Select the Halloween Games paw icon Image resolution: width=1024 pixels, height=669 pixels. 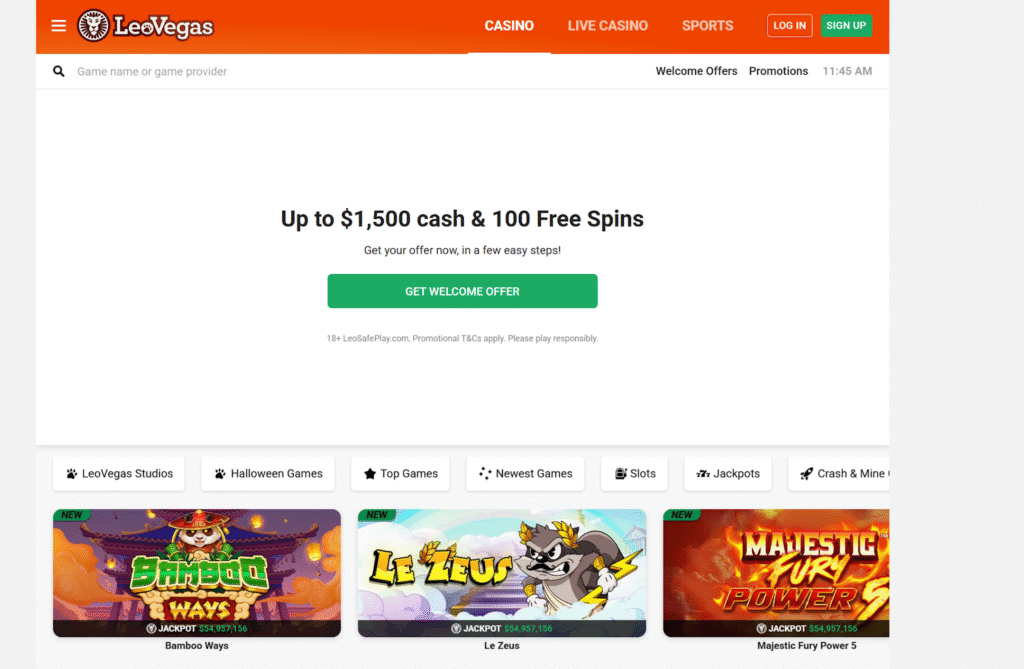[220, 474]
